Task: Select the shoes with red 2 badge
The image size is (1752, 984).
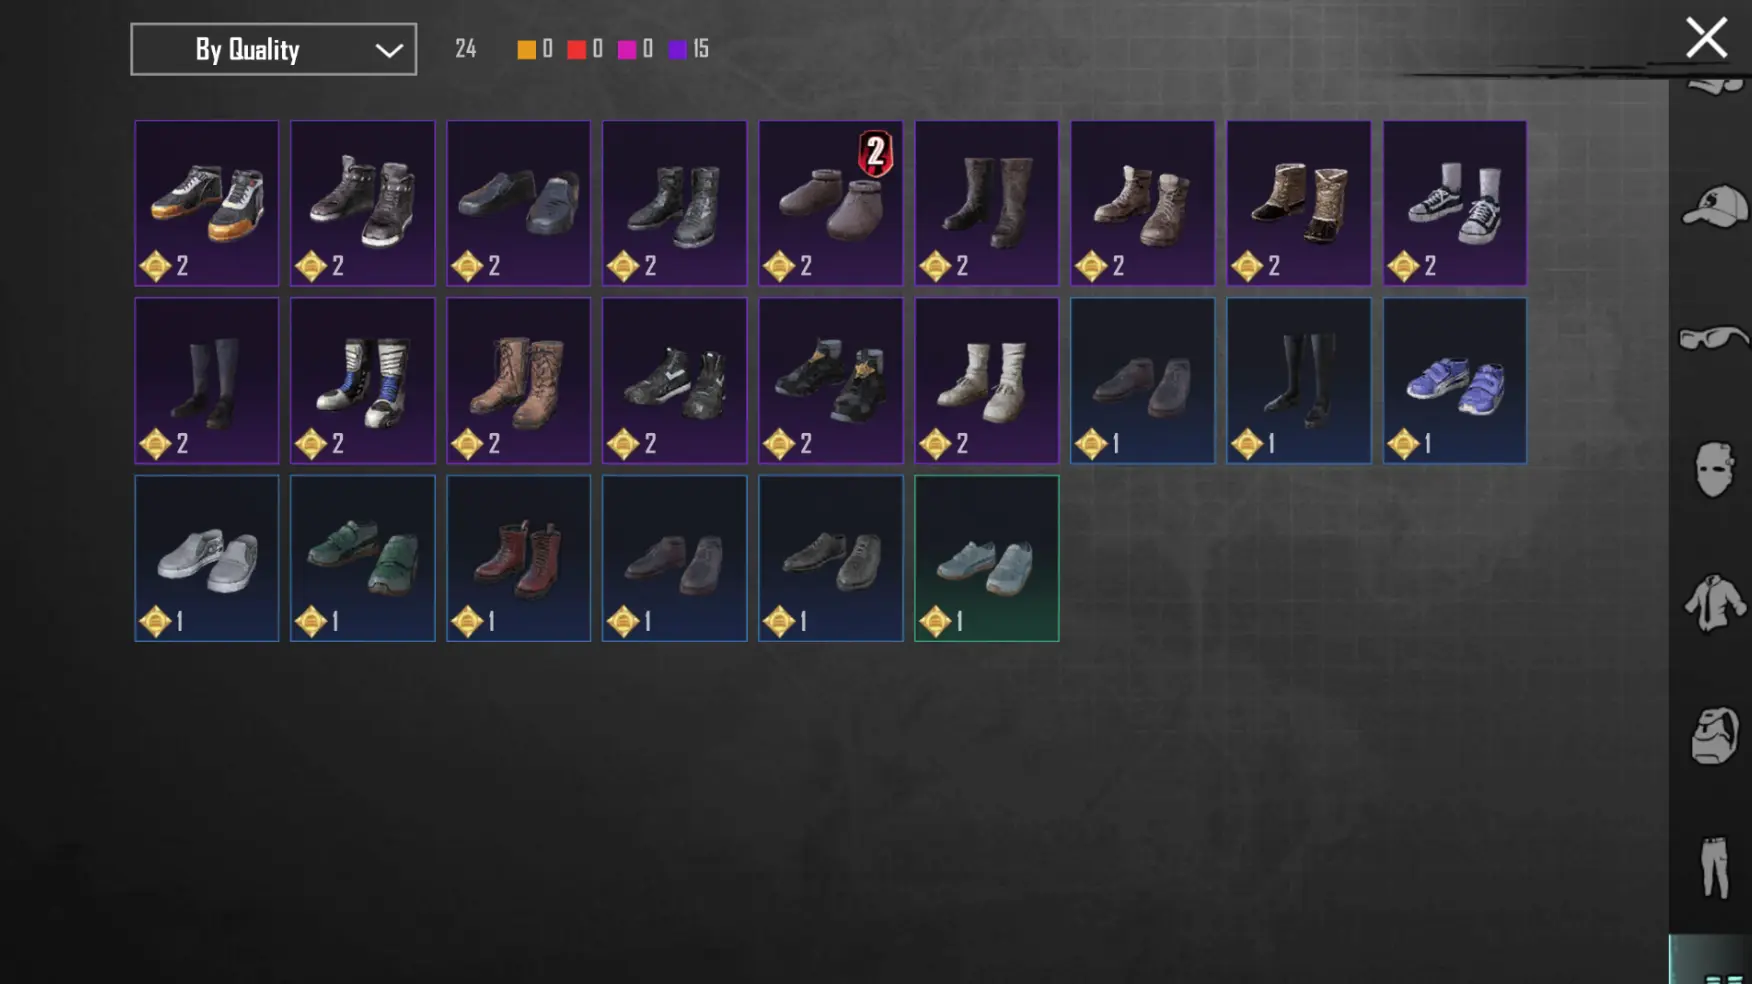Action: 831,203
